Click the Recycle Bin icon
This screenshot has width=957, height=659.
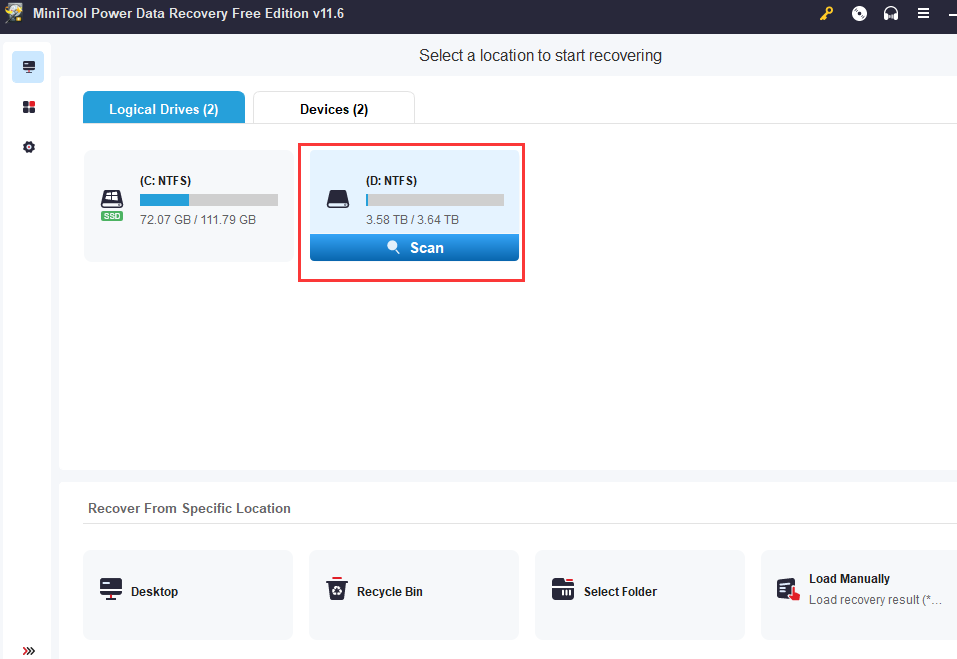tap(337, 589)
